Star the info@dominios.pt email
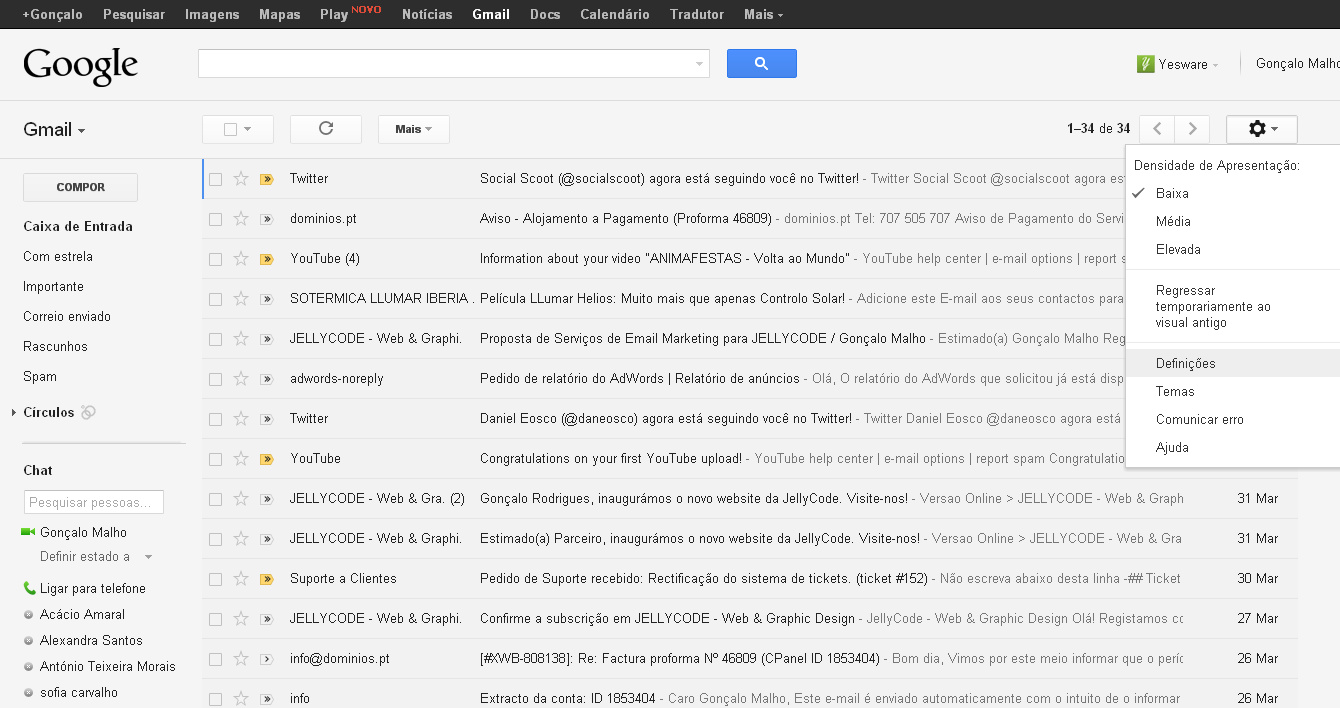 coord(240,659)
